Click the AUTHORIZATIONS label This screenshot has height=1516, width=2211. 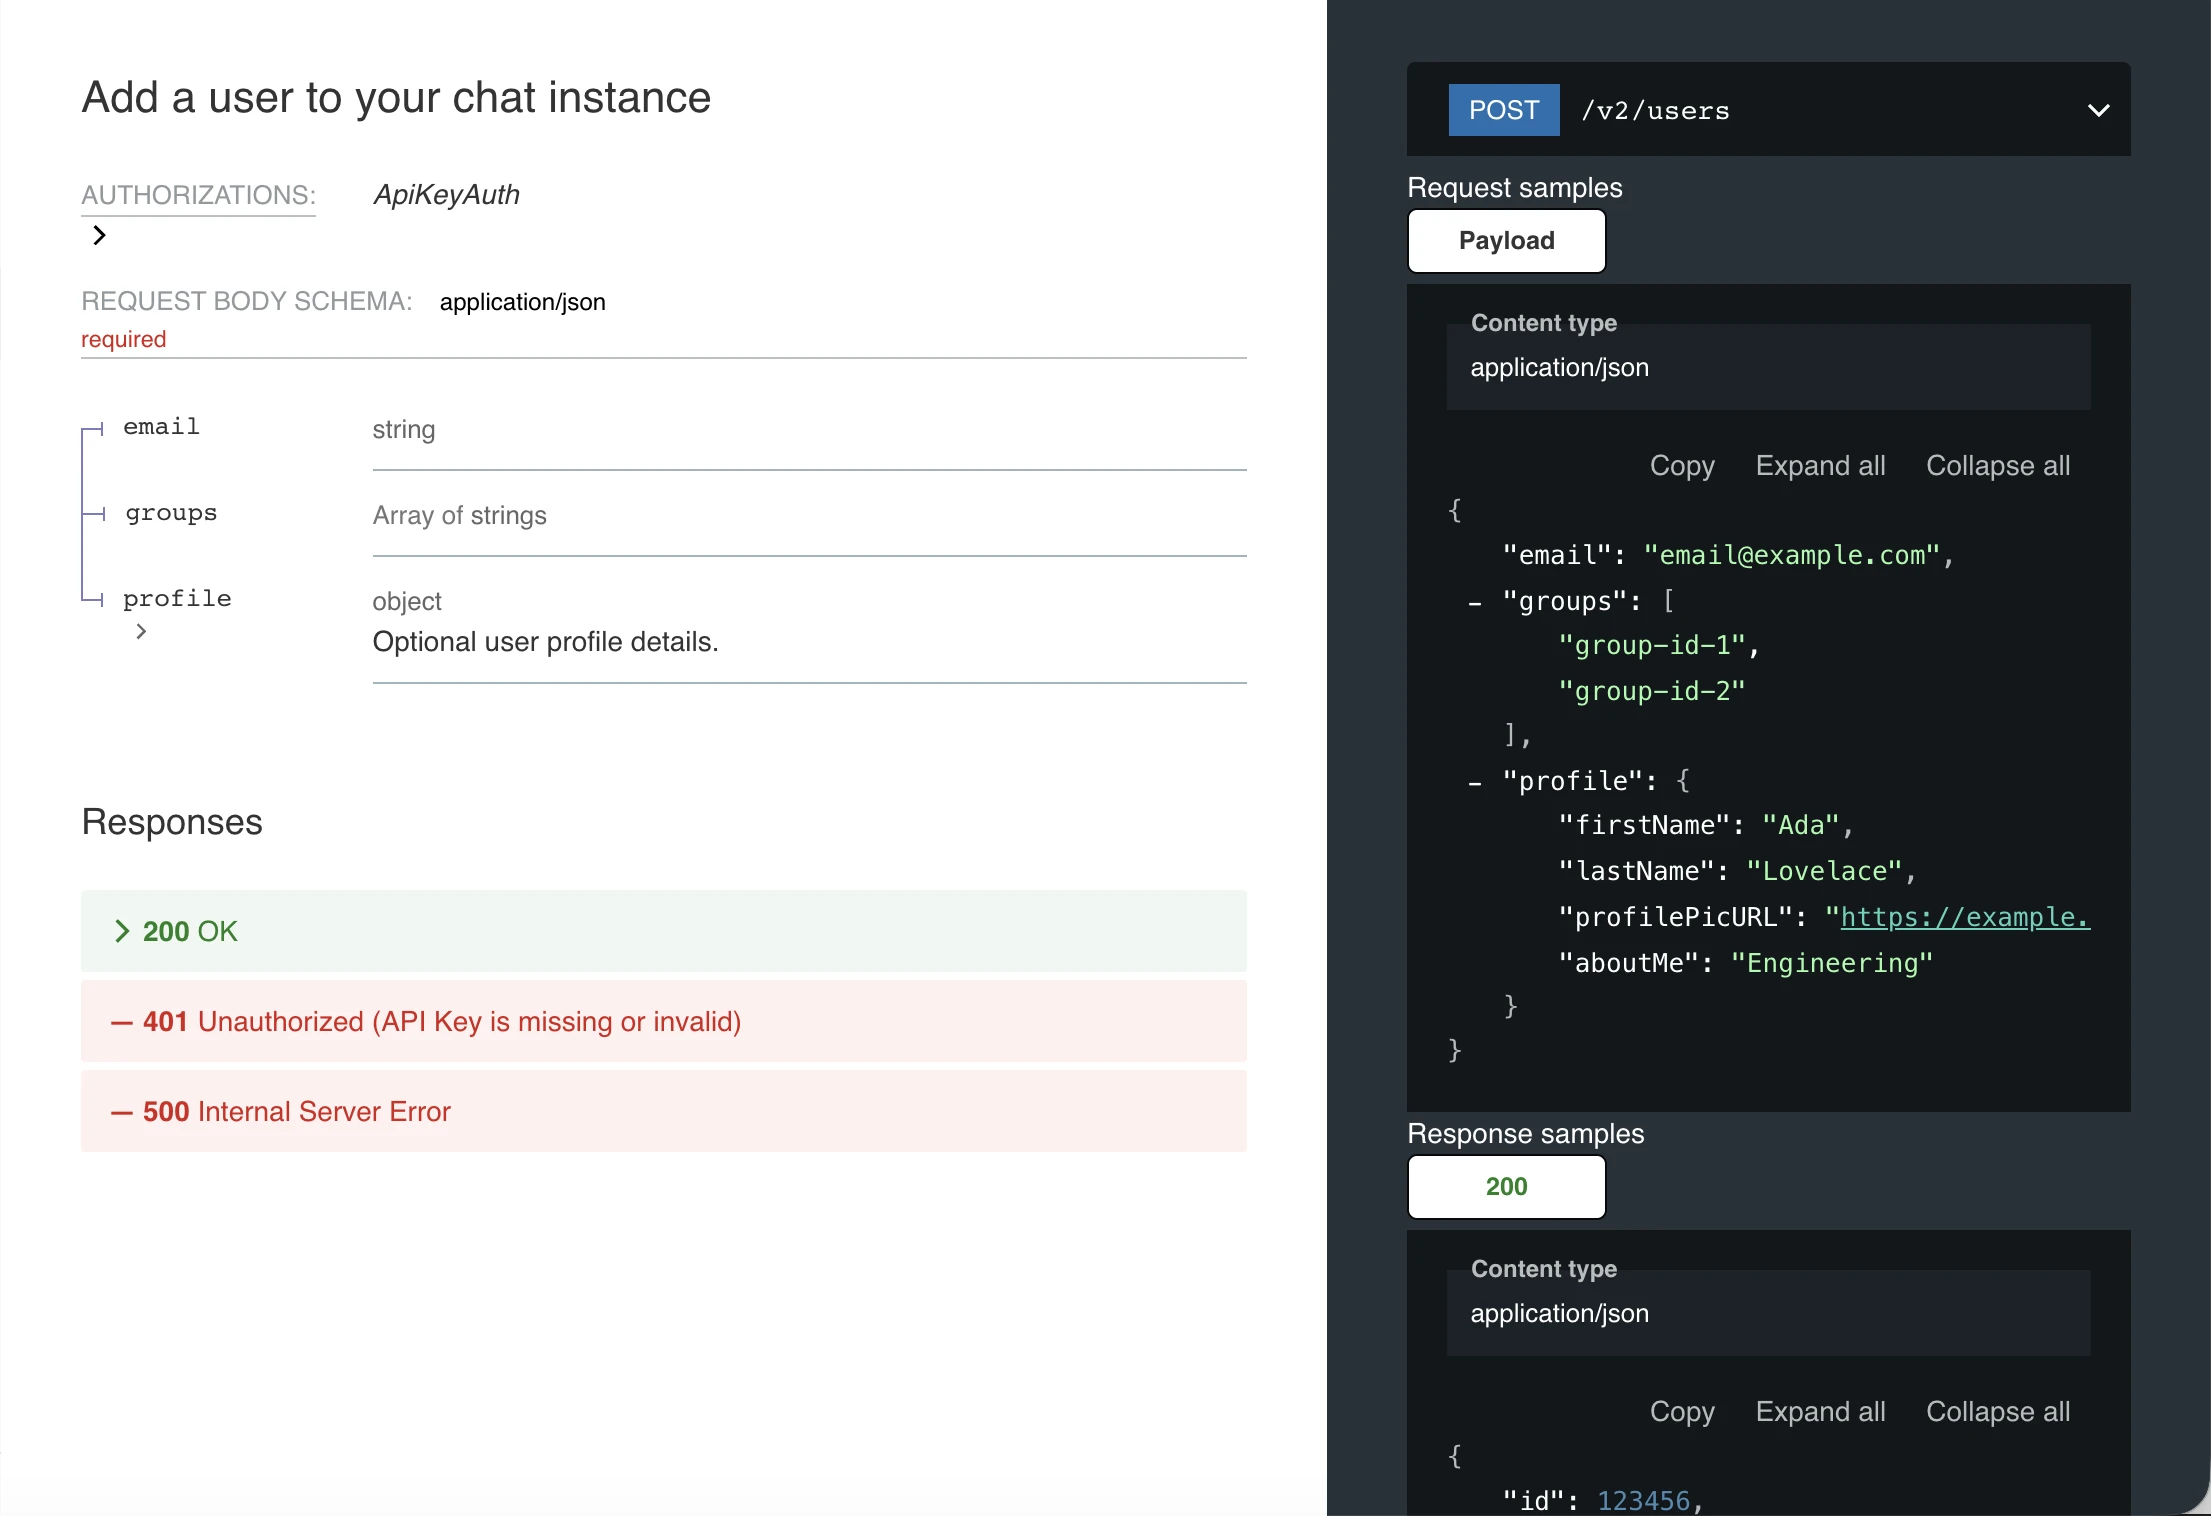point(198,195)
